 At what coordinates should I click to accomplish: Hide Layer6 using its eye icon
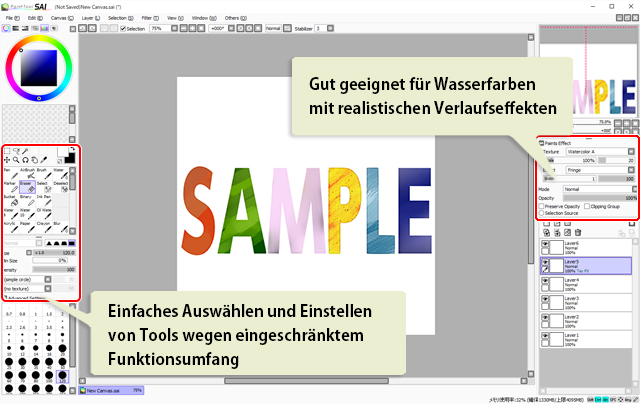tap(546, 246)
